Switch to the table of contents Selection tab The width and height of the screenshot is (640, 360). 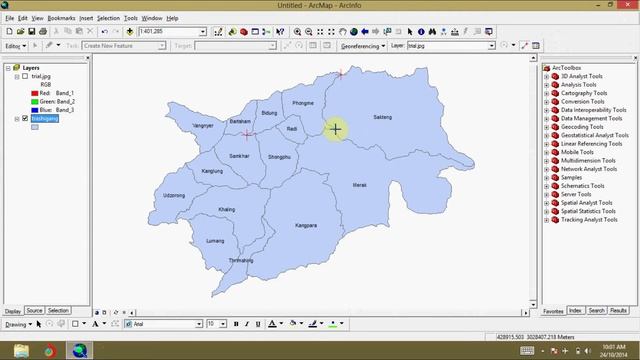click(x=58, y=311)
